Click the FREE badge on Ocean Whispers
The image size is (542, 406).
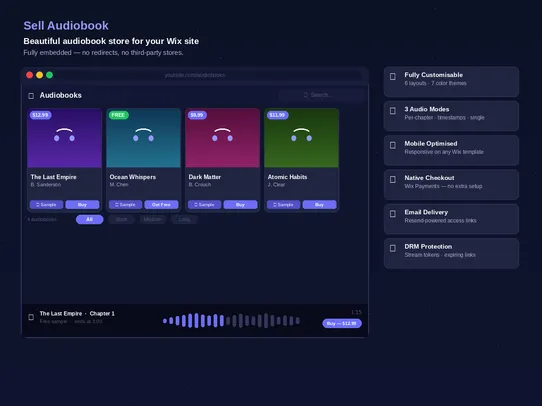(x=118, y=115)
